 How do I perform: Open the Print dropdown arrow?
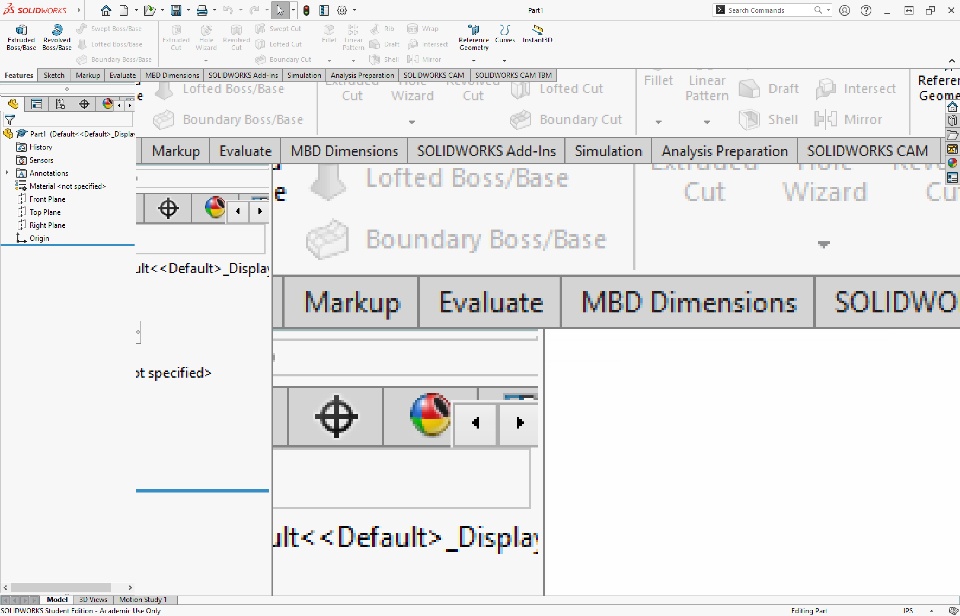tap(214, 10)
